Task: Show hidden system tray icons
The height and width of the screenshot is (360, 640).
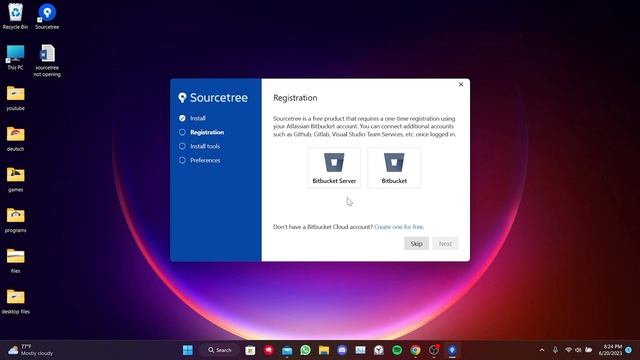Action: coord(542,350)
